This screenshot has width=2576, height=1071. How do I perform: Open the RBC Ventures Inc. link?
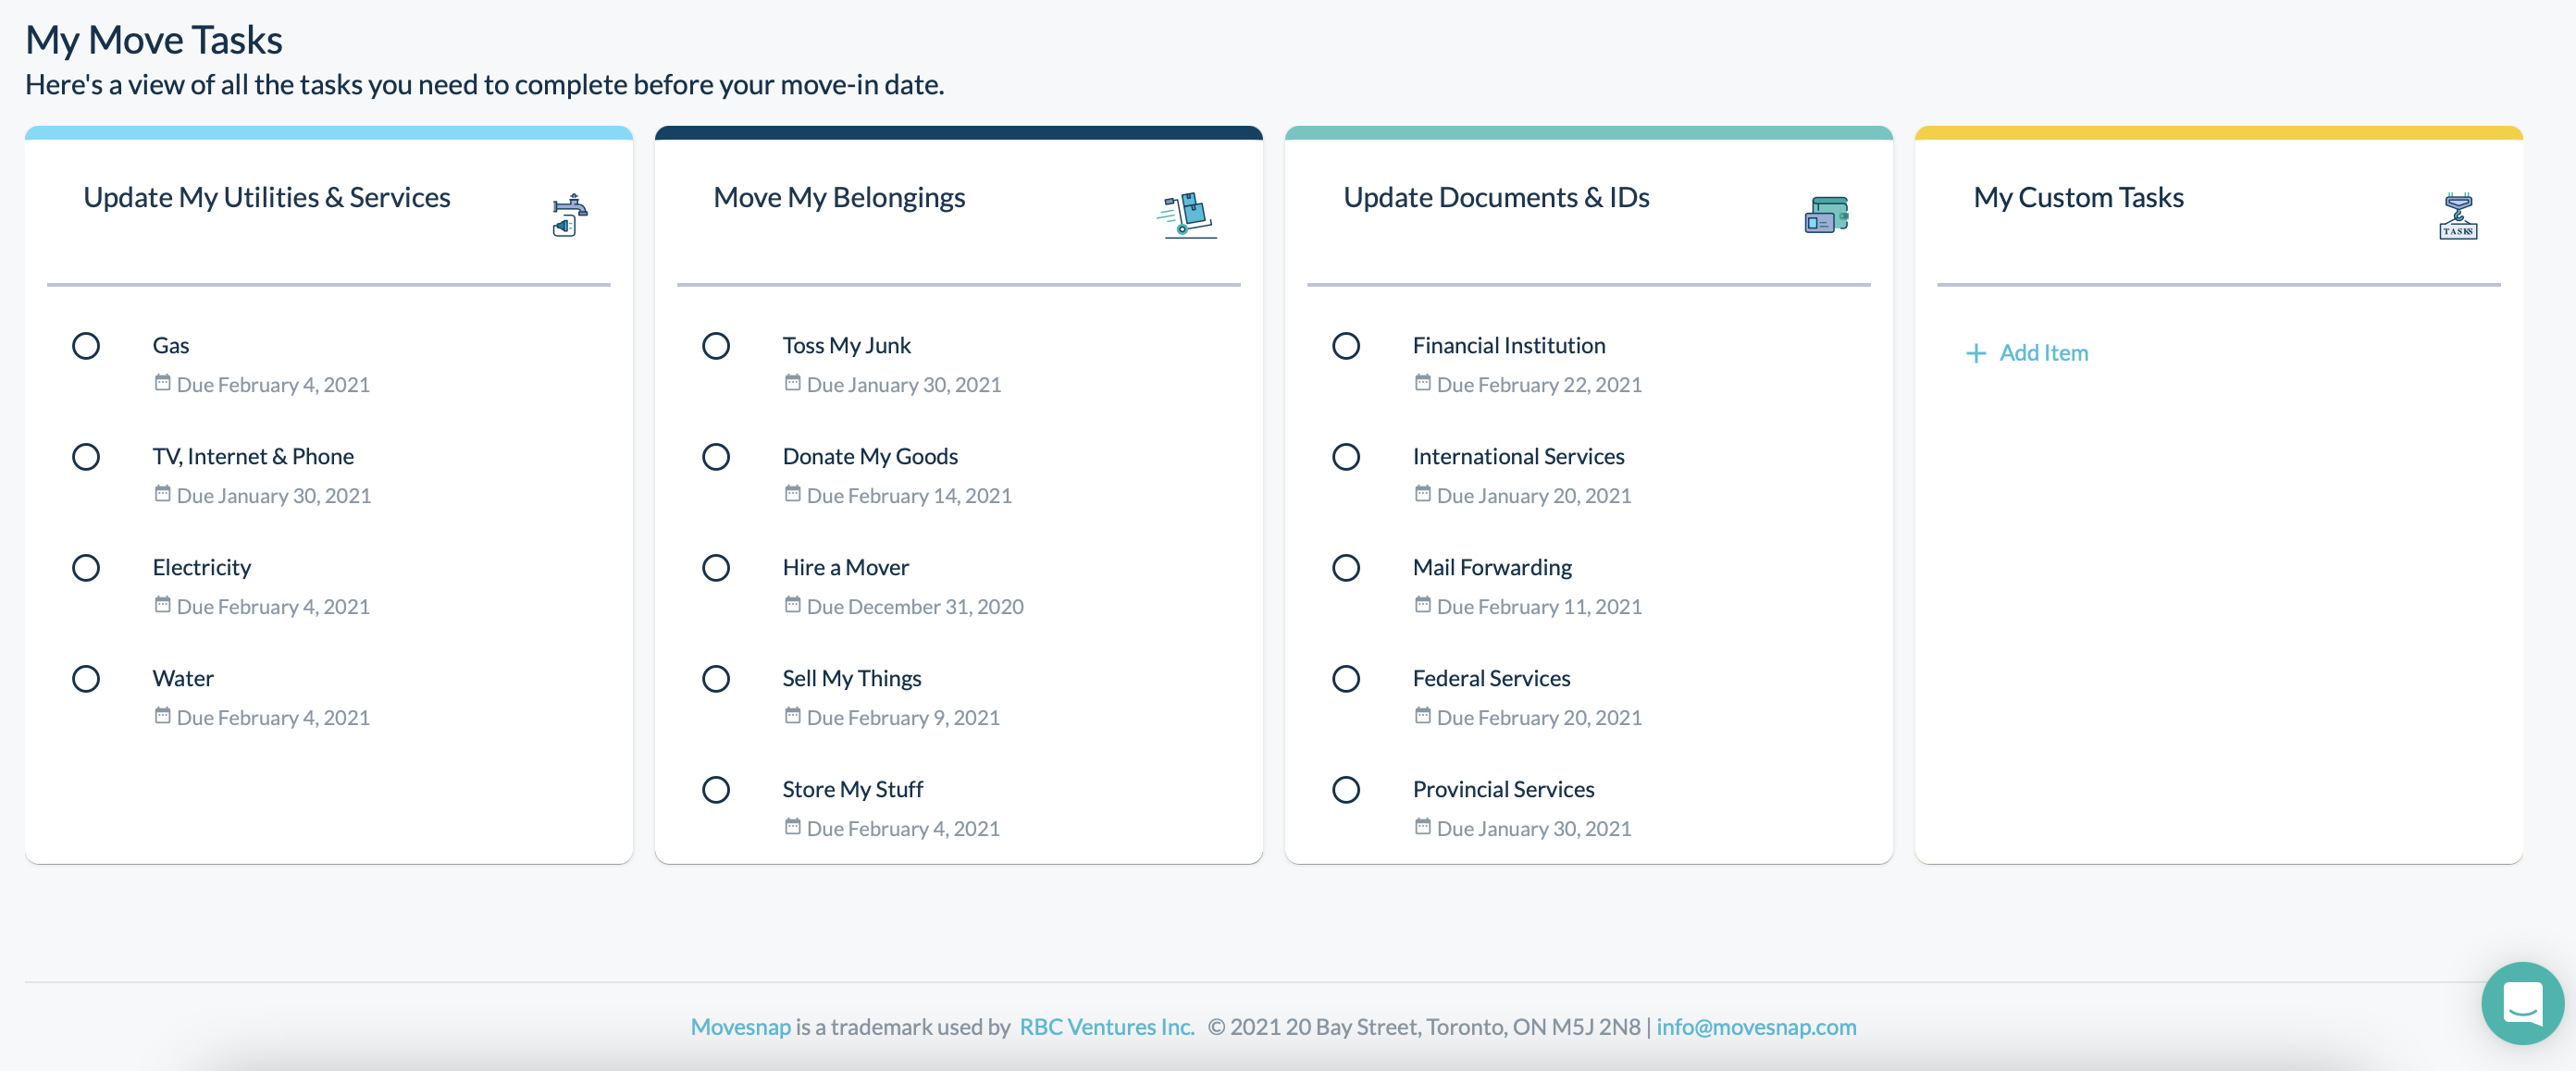(1107, 1027)
